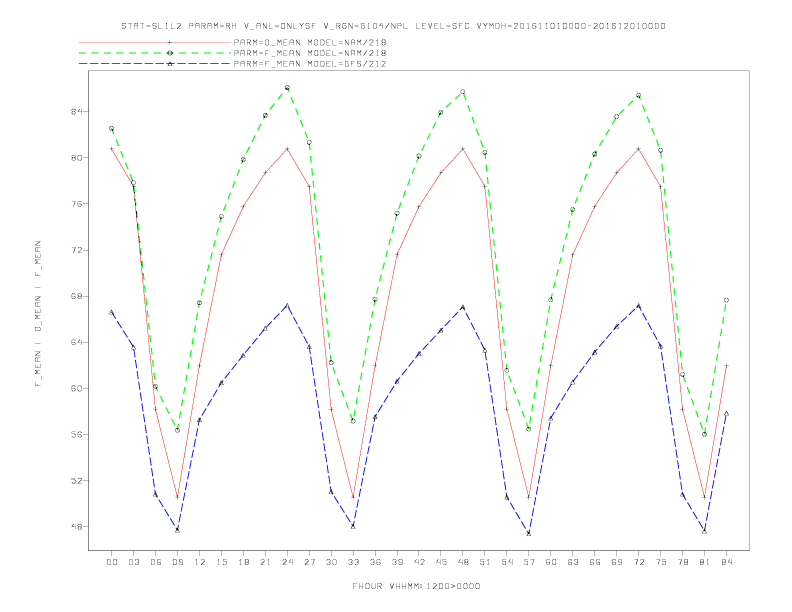Click y-axis tick label 48

tap(77, 527)
